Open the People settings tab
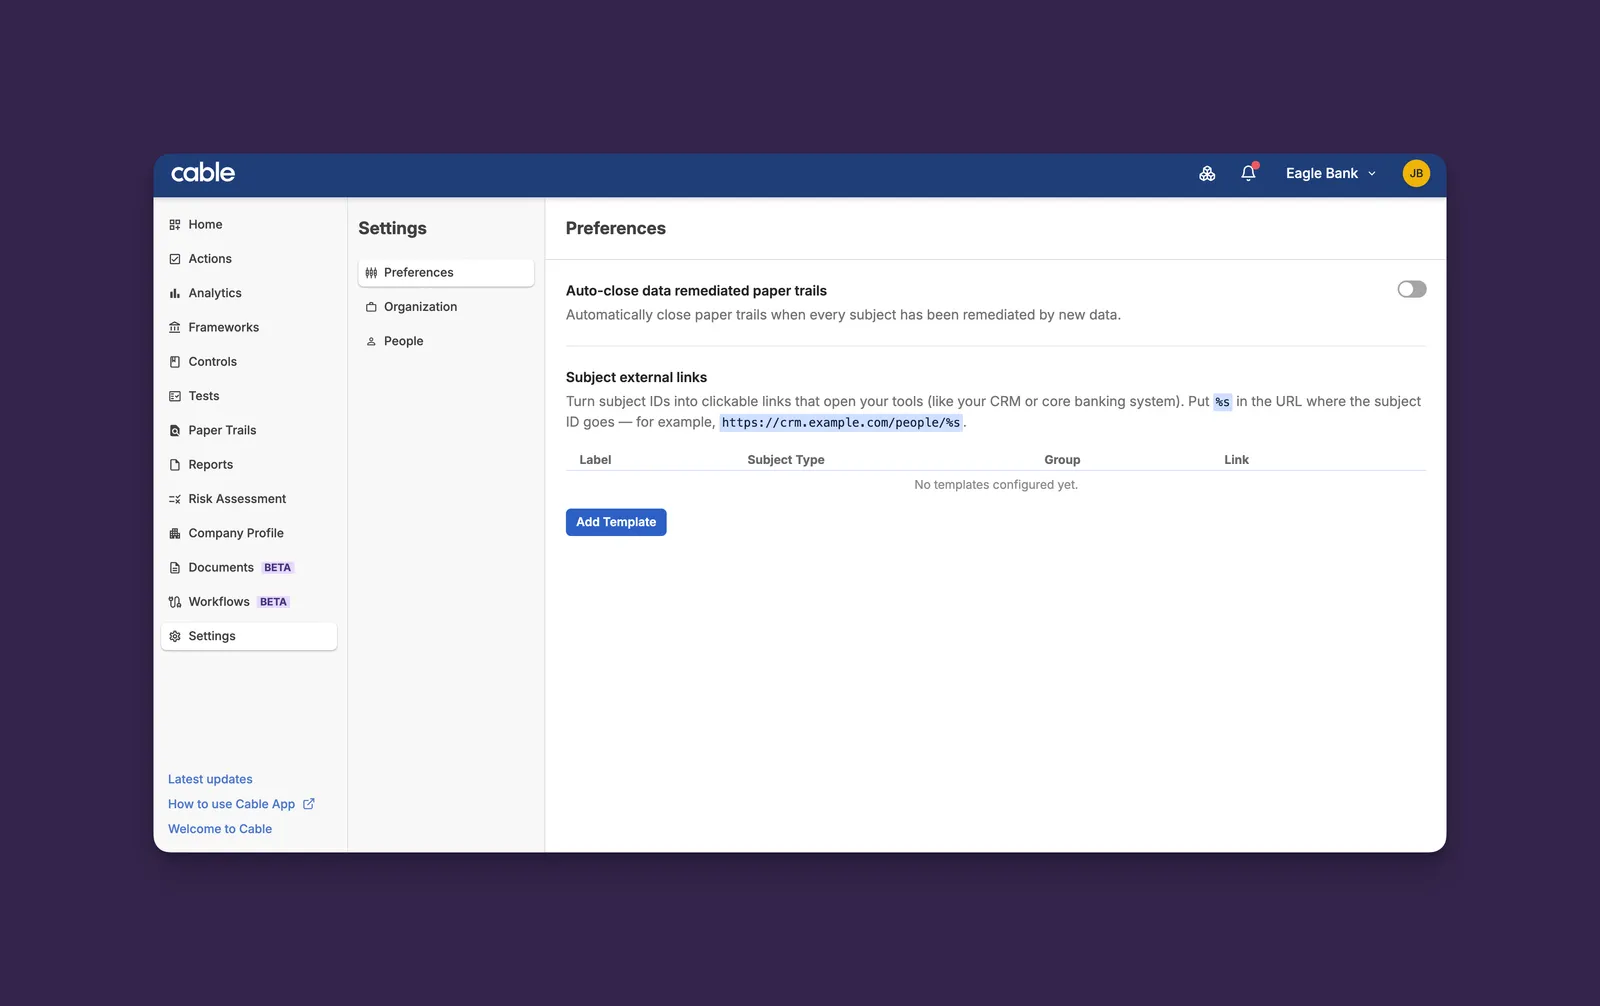 tap(446, 341)
